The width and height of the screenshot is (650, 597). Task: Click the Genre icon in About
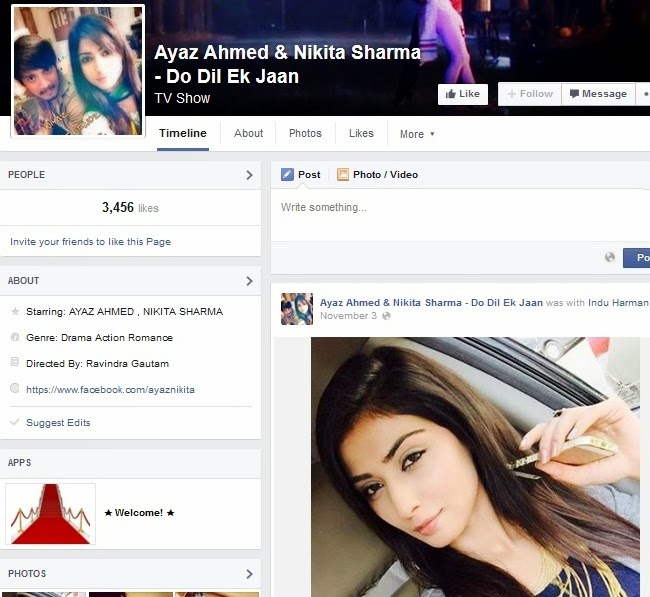15,337
